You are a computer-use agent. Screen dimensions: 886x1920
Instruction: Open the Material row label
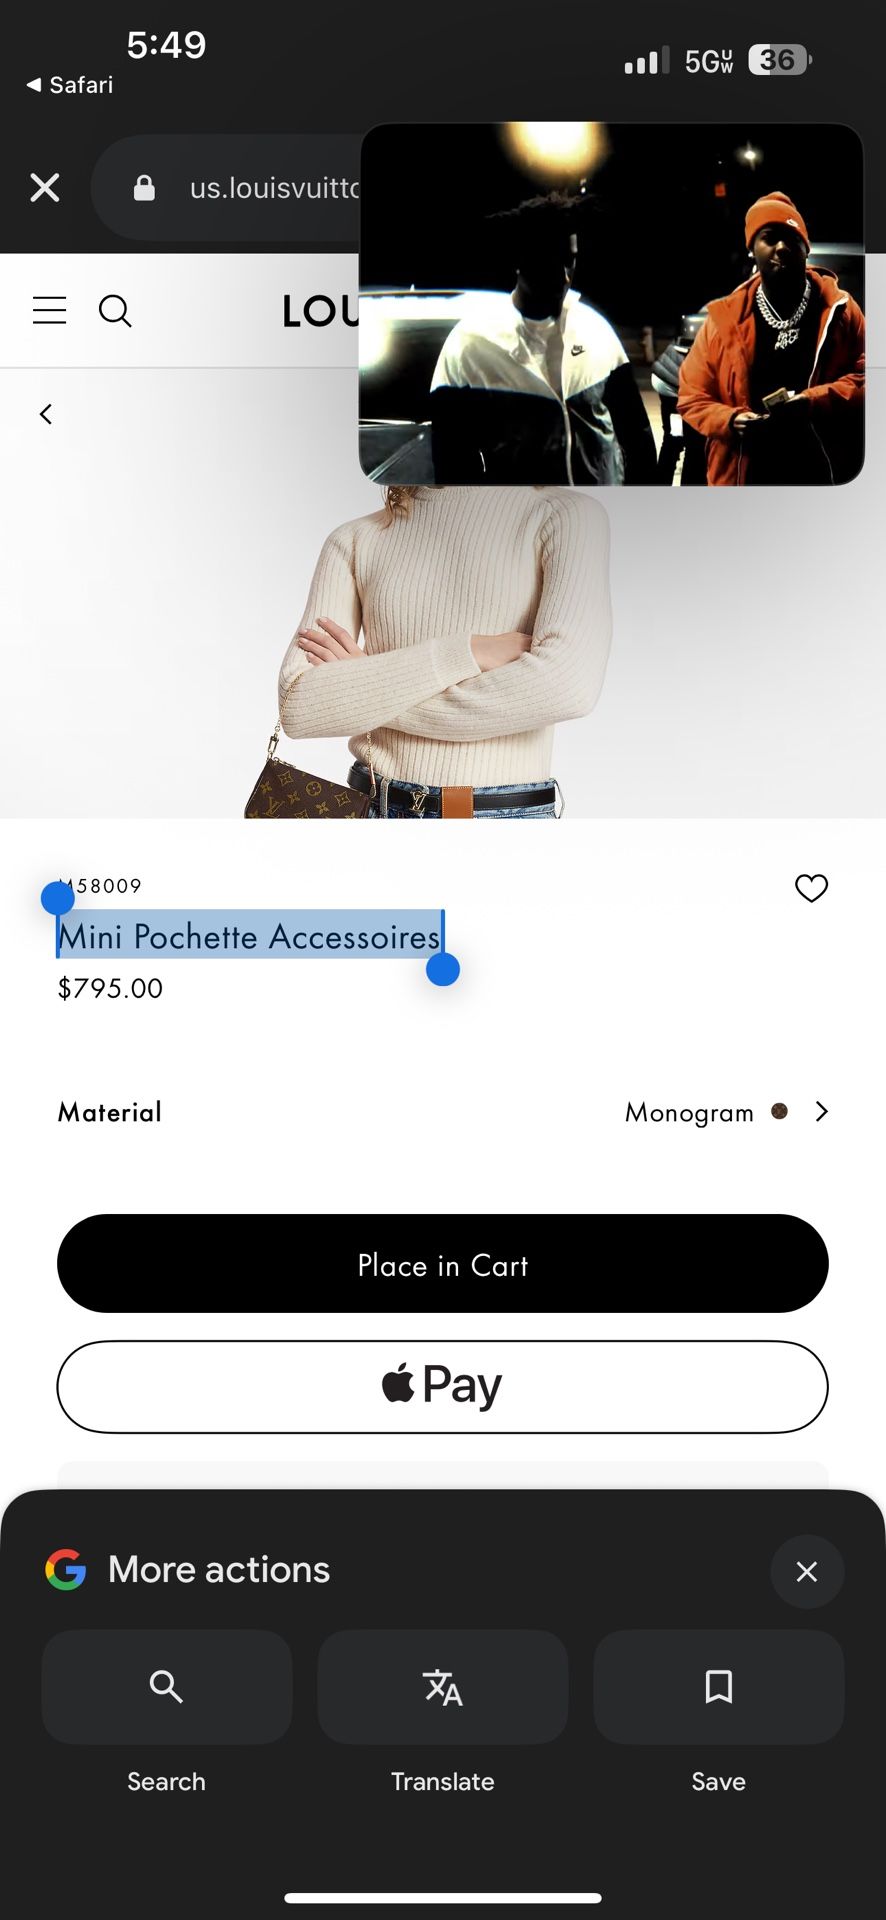click(110, 1112)
